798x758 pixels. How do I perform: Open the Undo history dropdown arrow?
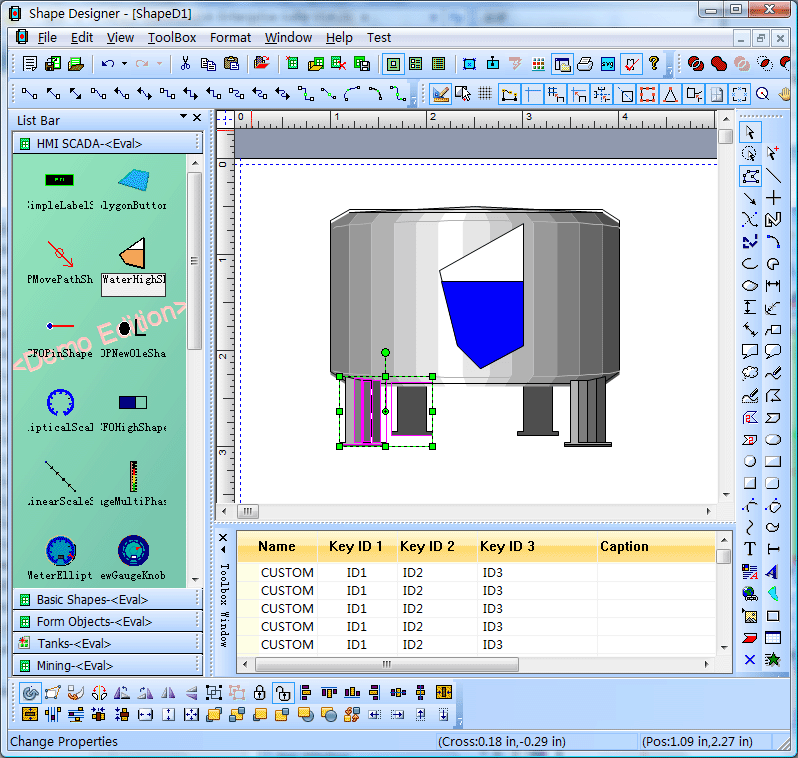pyautogui.click(x=124, y=63)
